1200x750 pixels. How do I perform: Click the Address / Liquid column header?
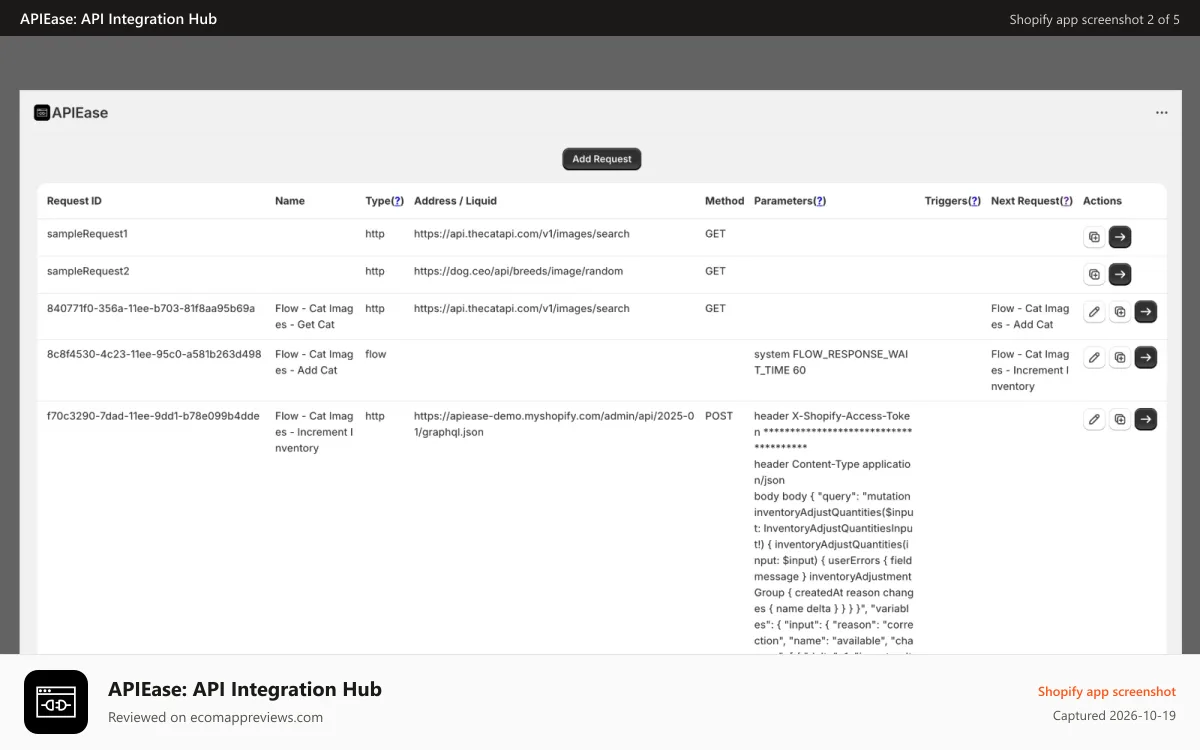click(455, 201)
